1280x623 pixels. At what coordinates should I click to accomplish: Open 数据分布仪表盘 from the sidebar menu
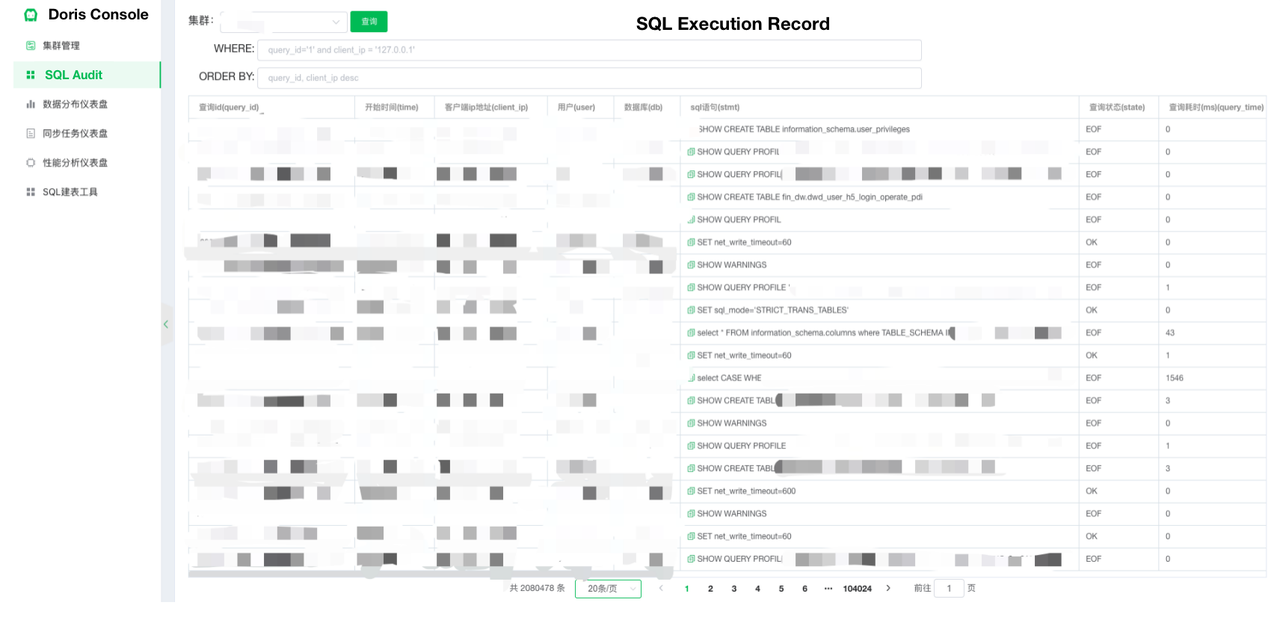coord(75,104)
